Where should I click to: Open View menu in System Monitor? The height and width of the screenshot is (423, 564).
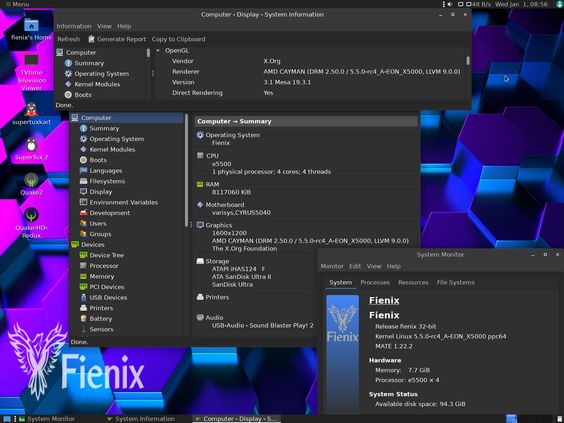pos(374,266)
